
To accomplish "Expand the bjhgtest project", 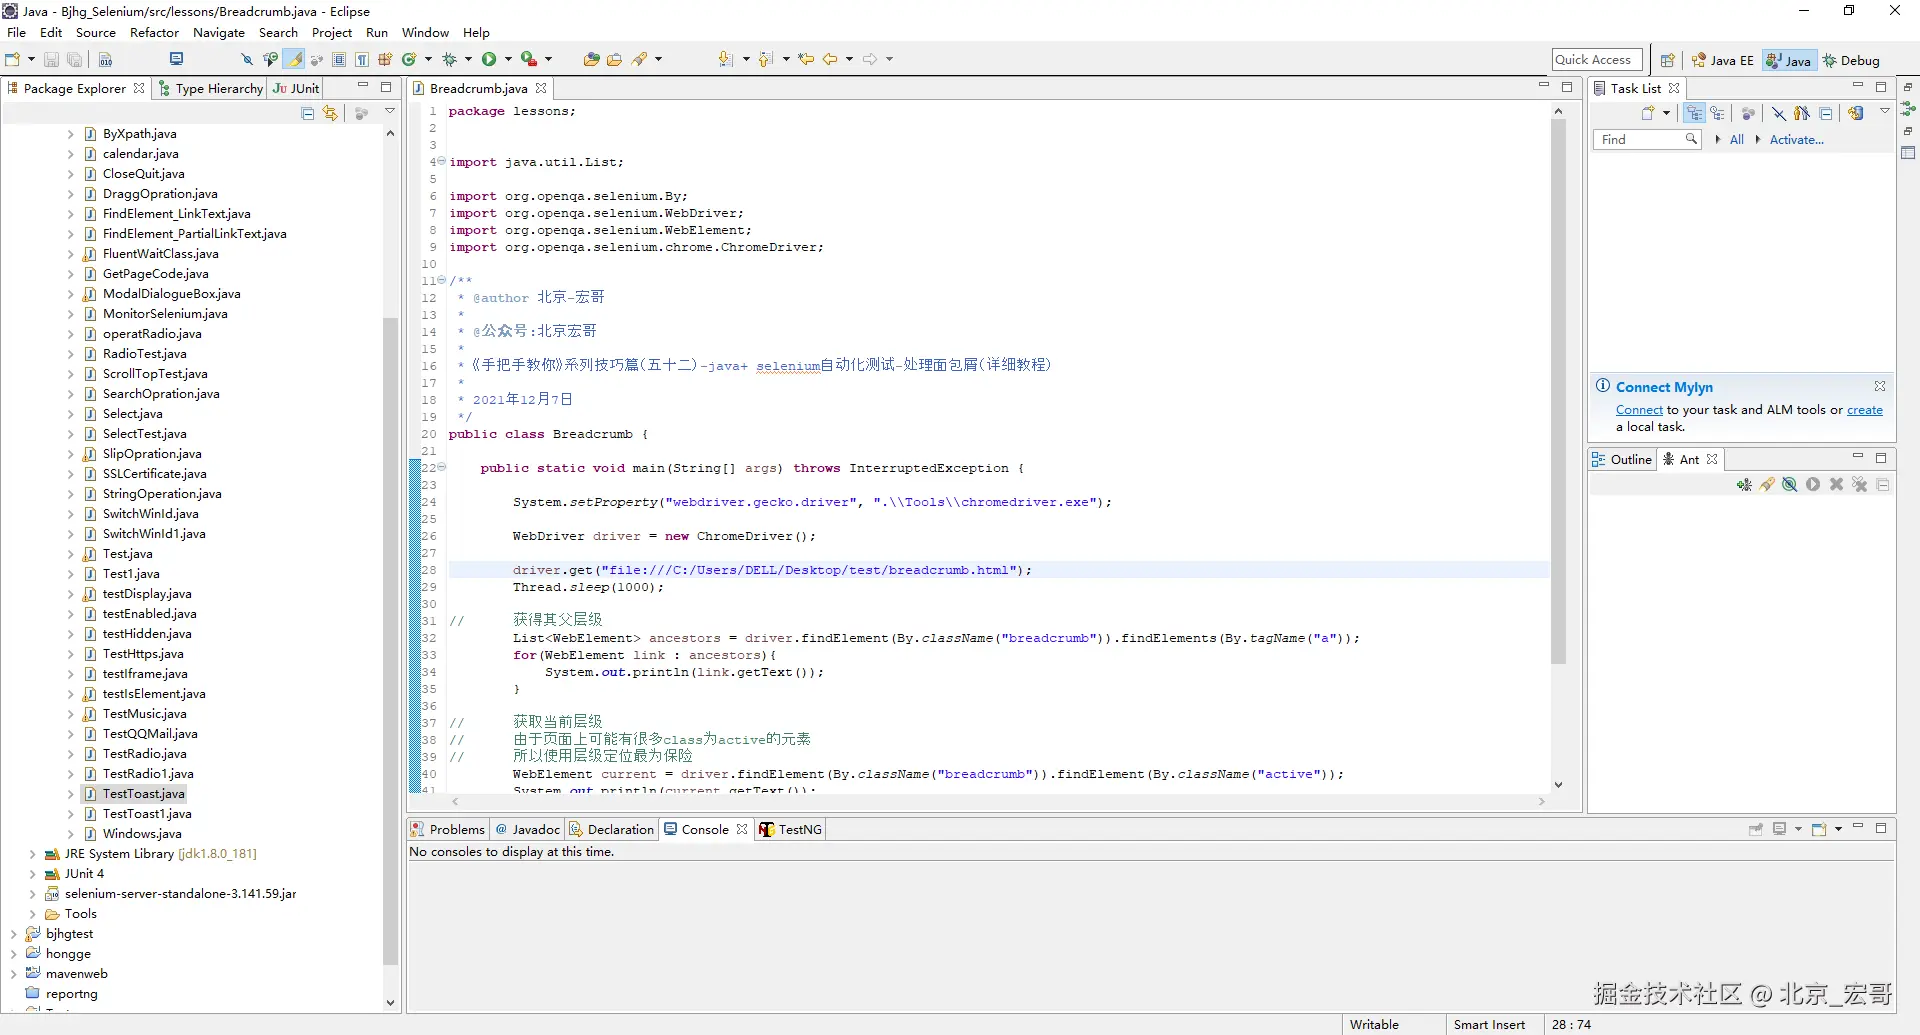I will (13, 934).
